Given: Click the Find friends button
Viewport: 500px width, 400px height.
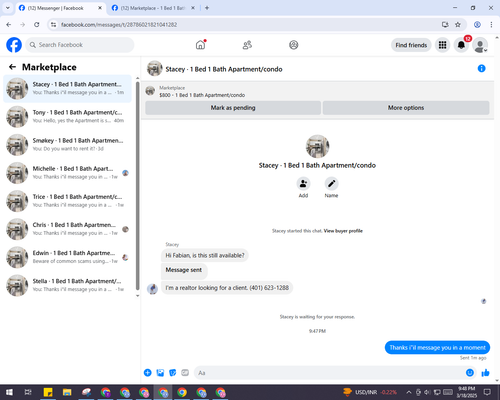Looking at the screenshot, I should point(411,45).
